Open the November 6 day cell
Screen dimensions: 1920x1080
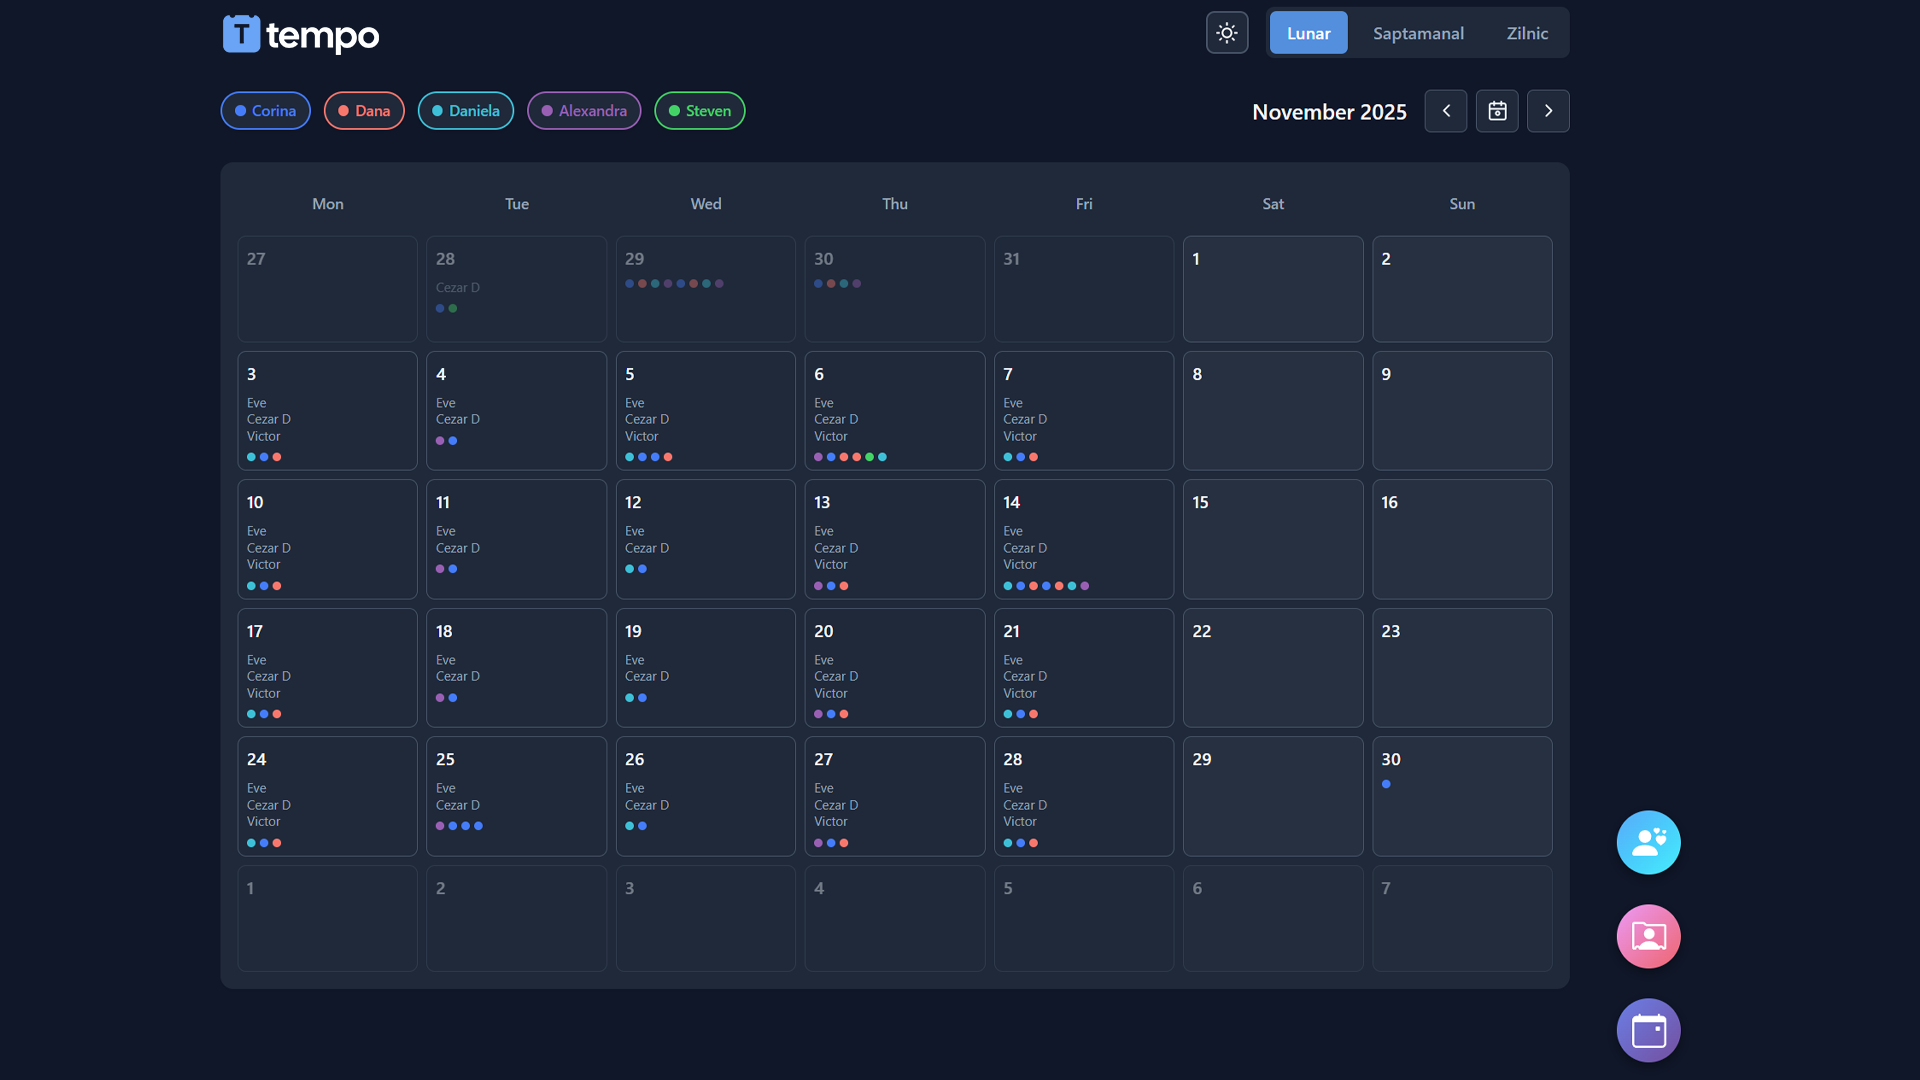[895, 410]
